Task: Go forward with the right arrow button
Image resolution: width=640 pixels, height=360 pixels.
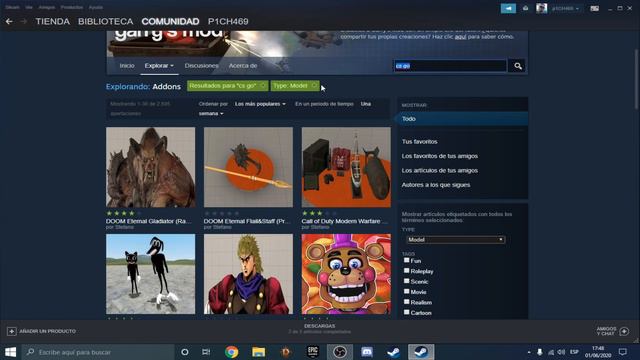Action: pyautogui.click(x=24, y=21)
